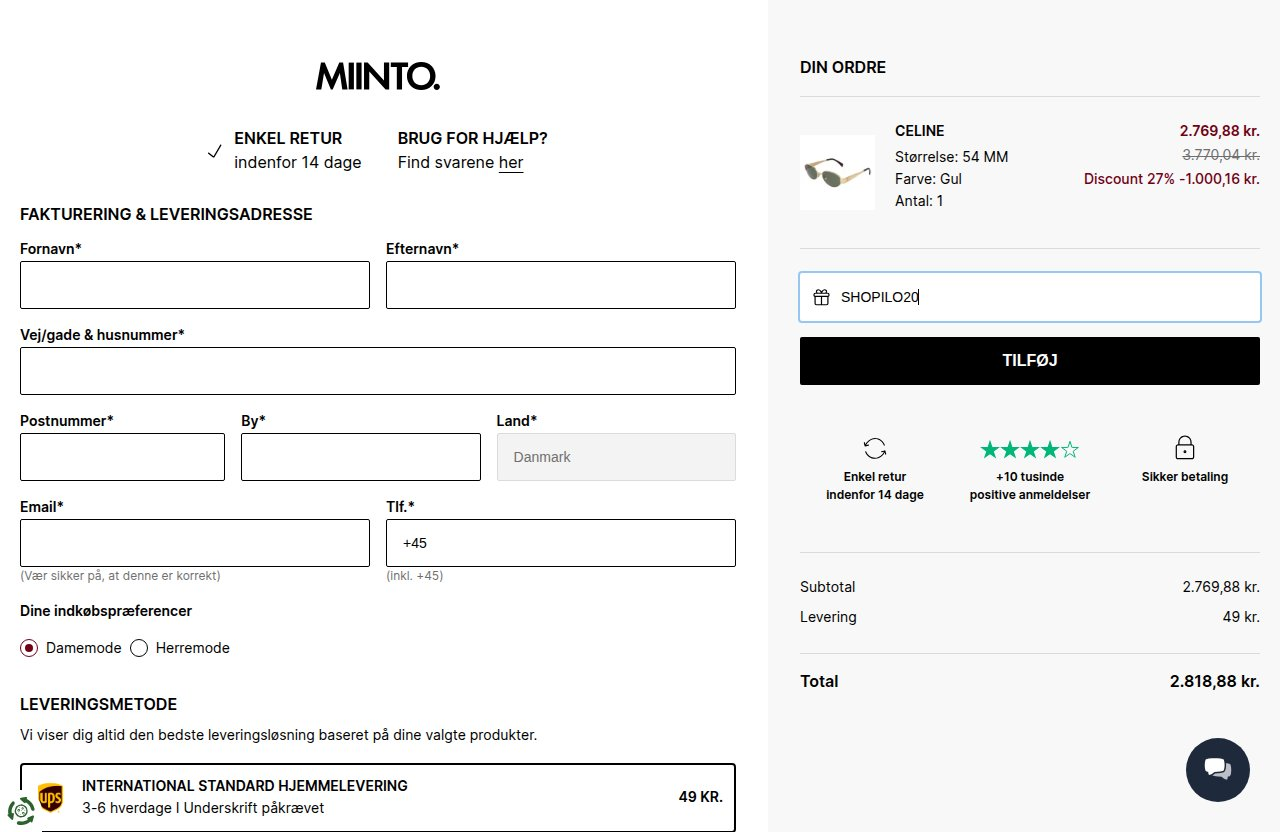Viewport: 1280px width, 832px height.
Task: Select the Herremode radio button
Action: pos(139,648)
